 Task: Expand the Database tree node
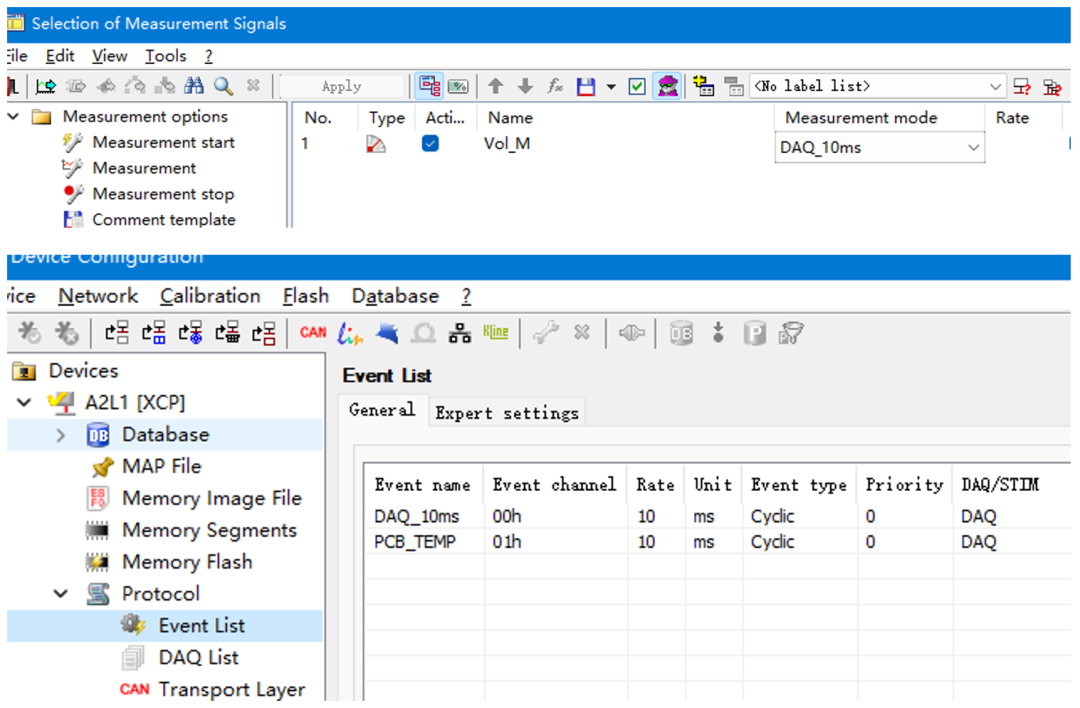tap(61, 435)
